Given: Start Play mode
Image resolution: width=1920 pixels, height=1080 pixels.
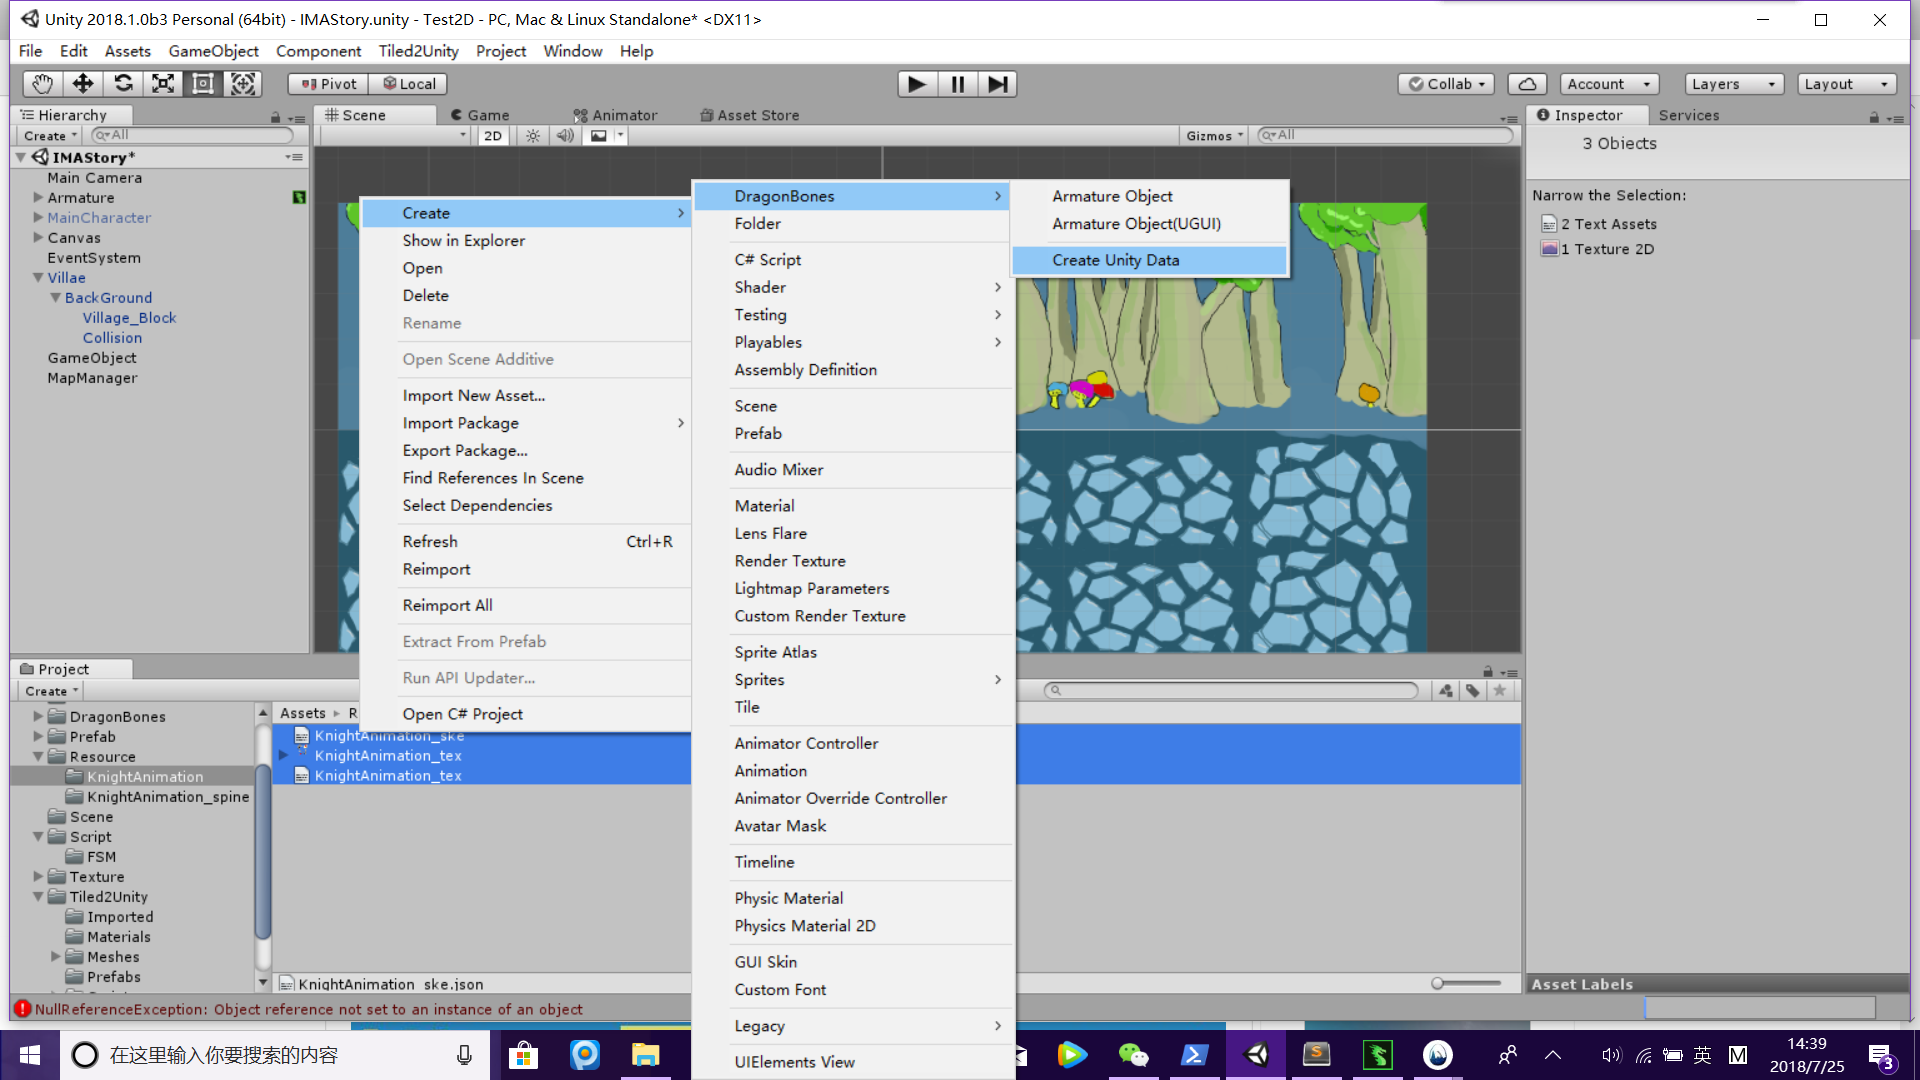Looking at the screenshot, I should (917, 84).
